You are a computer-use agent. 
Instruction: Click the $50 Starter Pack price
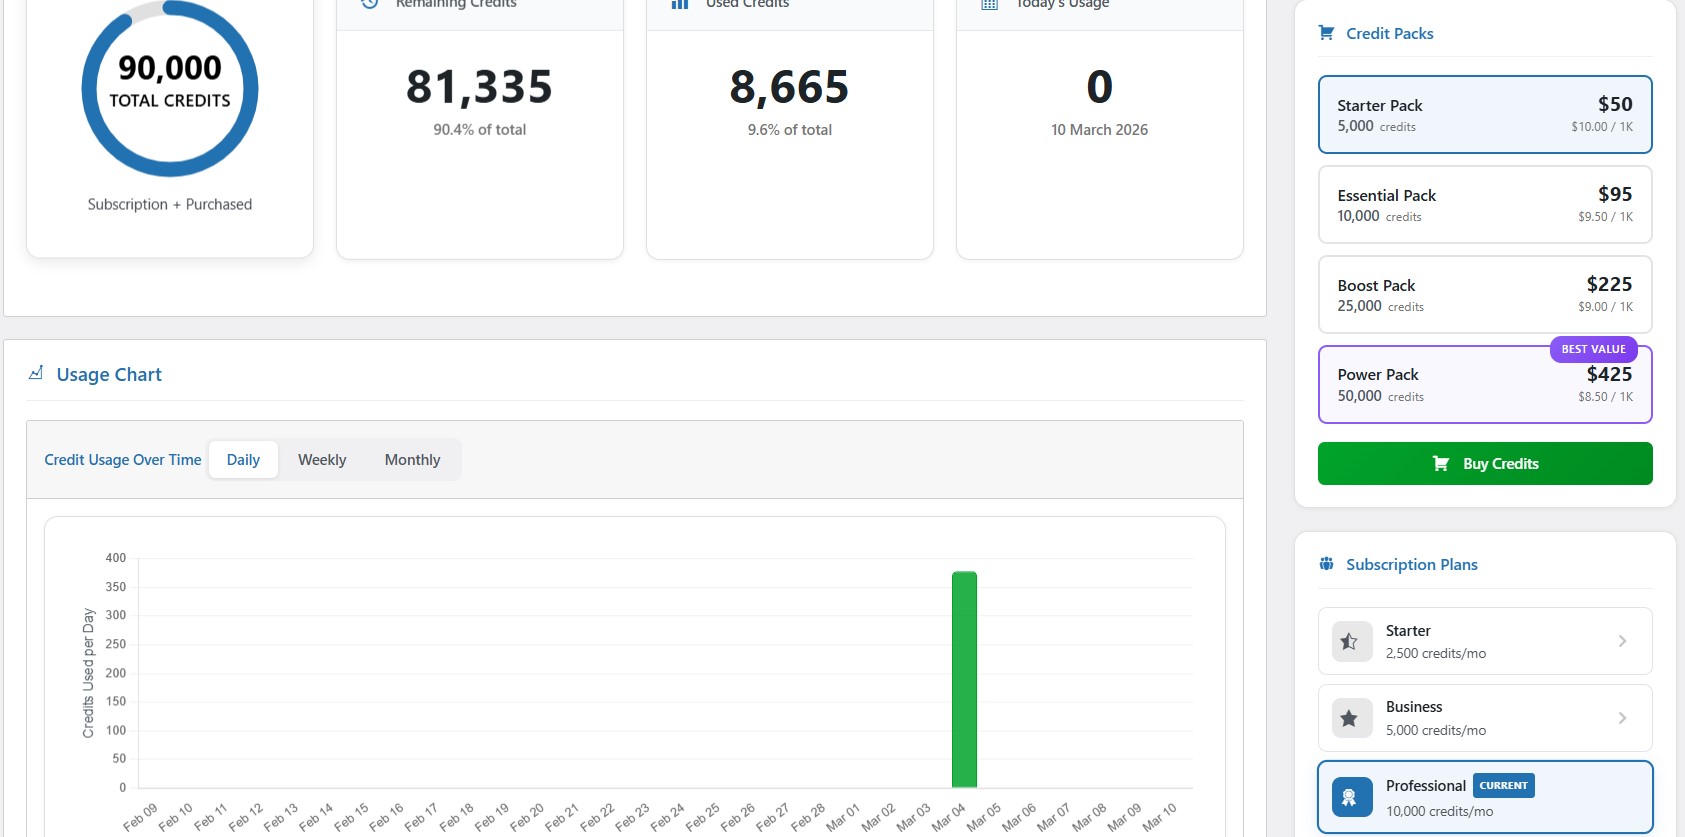[x=1615, y=104]
